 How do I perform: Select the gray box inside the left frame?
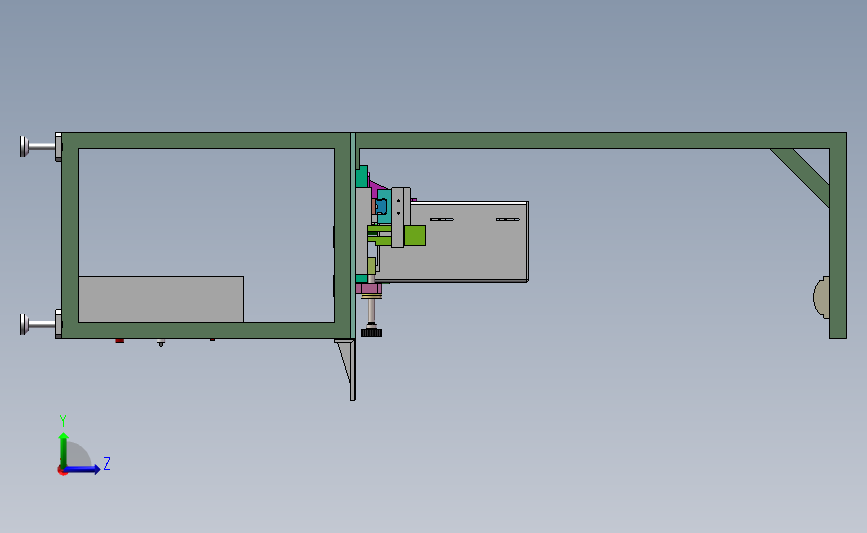tap(161, 299)
